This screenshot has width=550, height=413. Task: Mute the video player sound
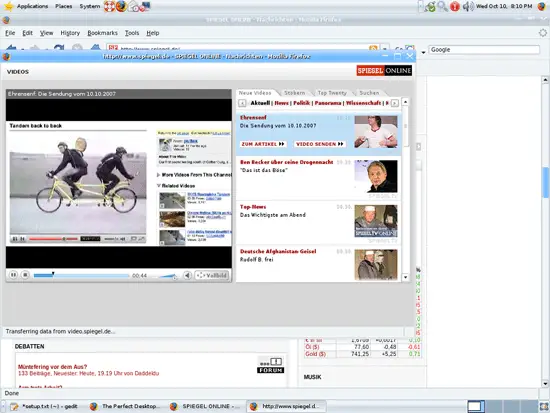point(187,275)
